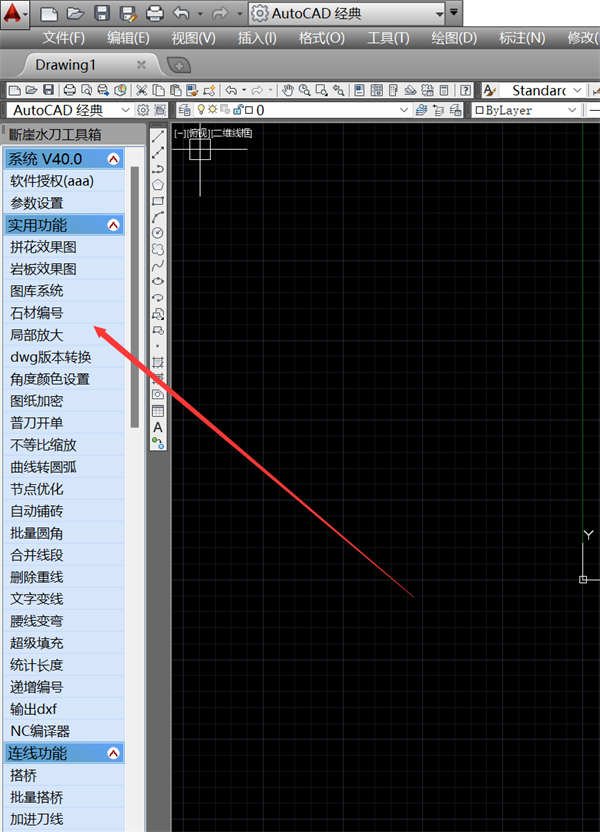Close the Drawing1 tab
600x832 pixels.
point(141,65)
